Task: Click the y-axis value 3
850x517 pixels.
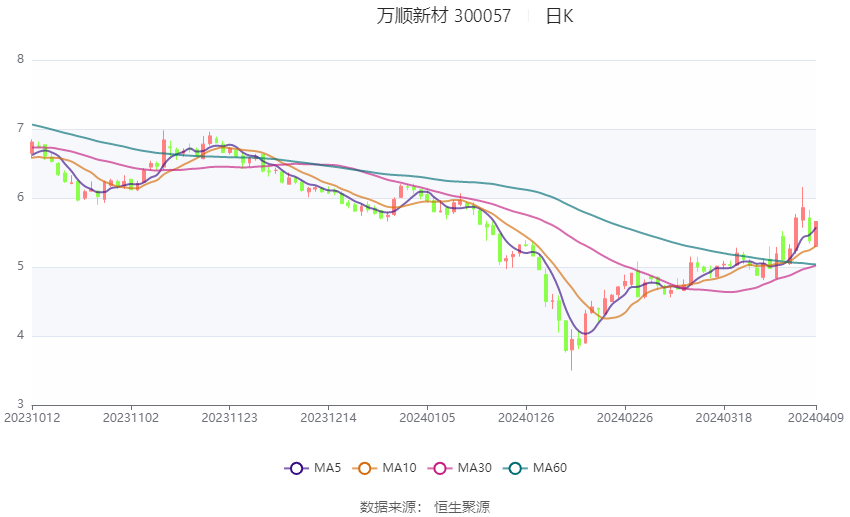Action: coord(21,404)
